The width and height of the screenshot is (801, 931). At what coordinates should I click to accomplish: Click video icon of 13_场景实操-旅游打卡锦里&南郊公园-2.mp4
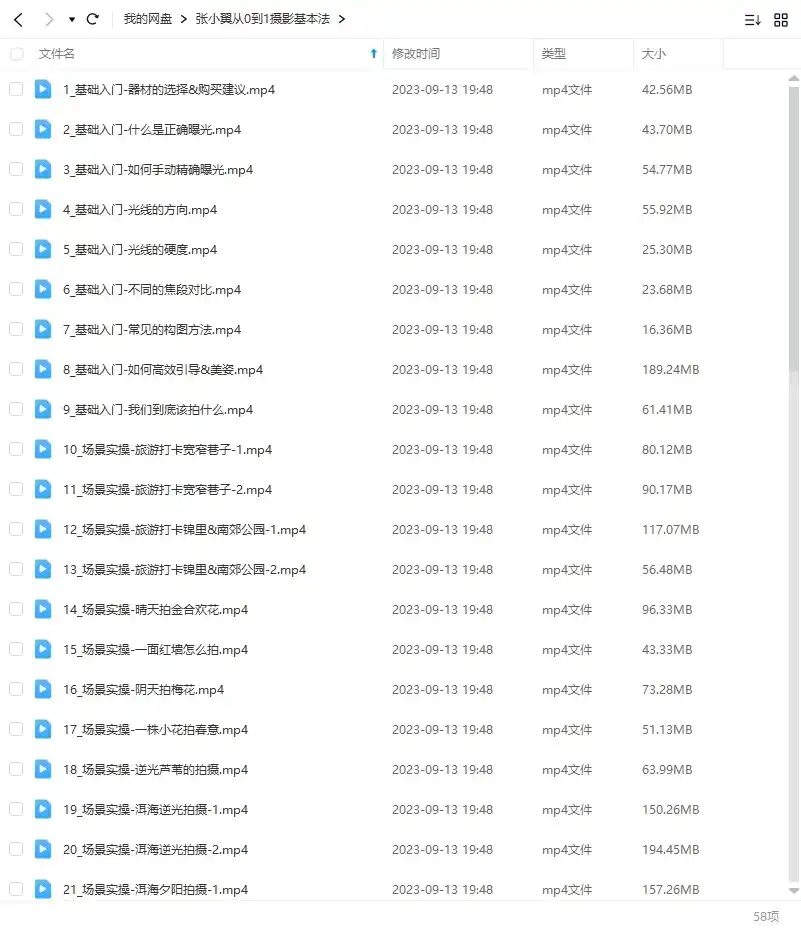click(43, 569)
